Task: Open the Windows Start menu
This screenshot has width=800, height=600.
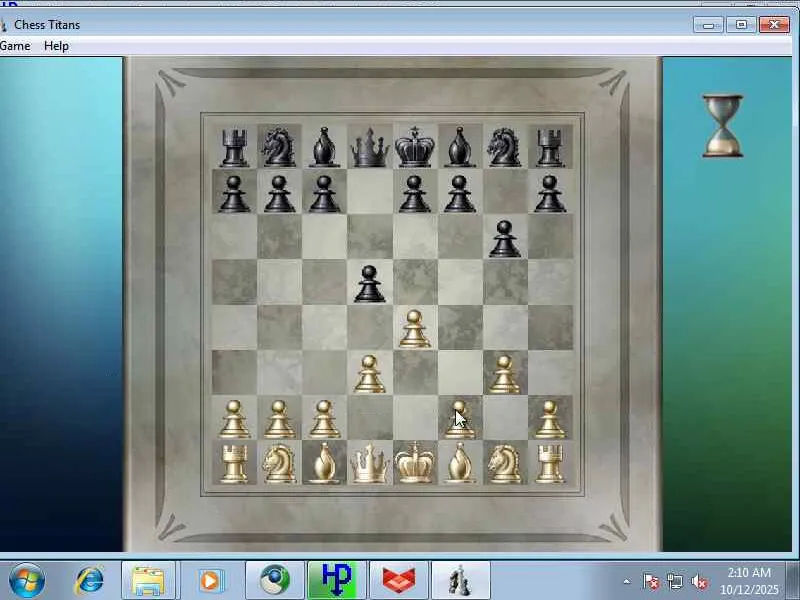Action: click(27, 580)
